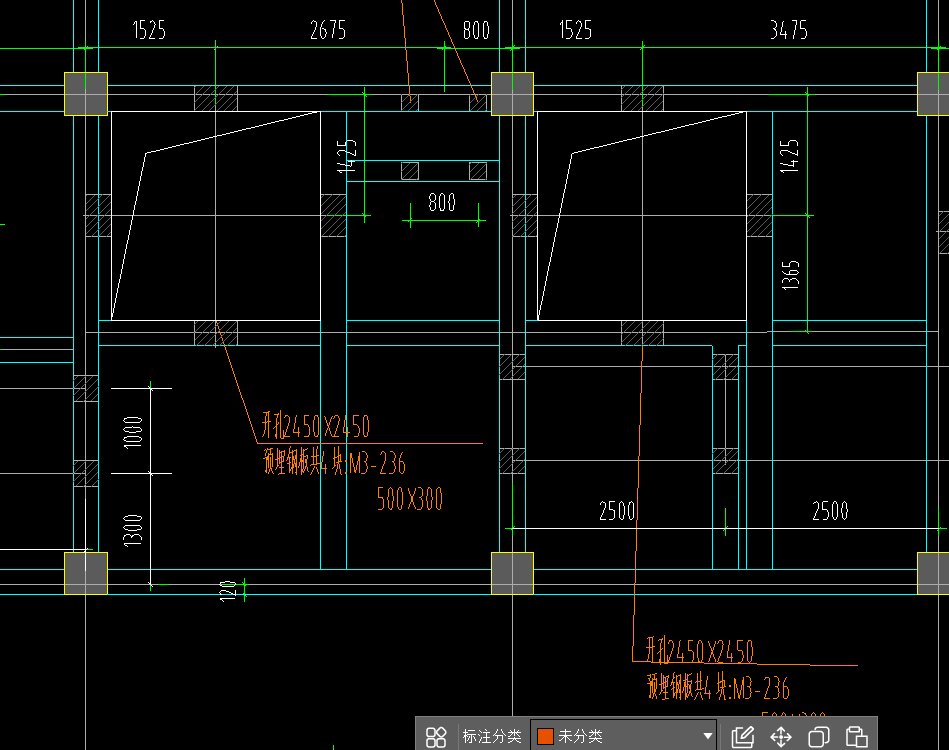Click the edit annotation pencil icon
Image resolution: width=949 pixels, height=750 pixels.
743,737
